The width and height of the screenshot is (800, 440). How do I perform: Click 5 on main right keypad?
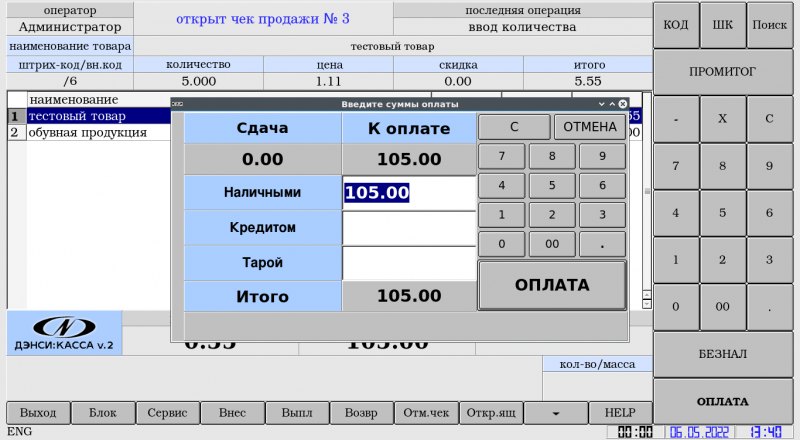(722, 213)
